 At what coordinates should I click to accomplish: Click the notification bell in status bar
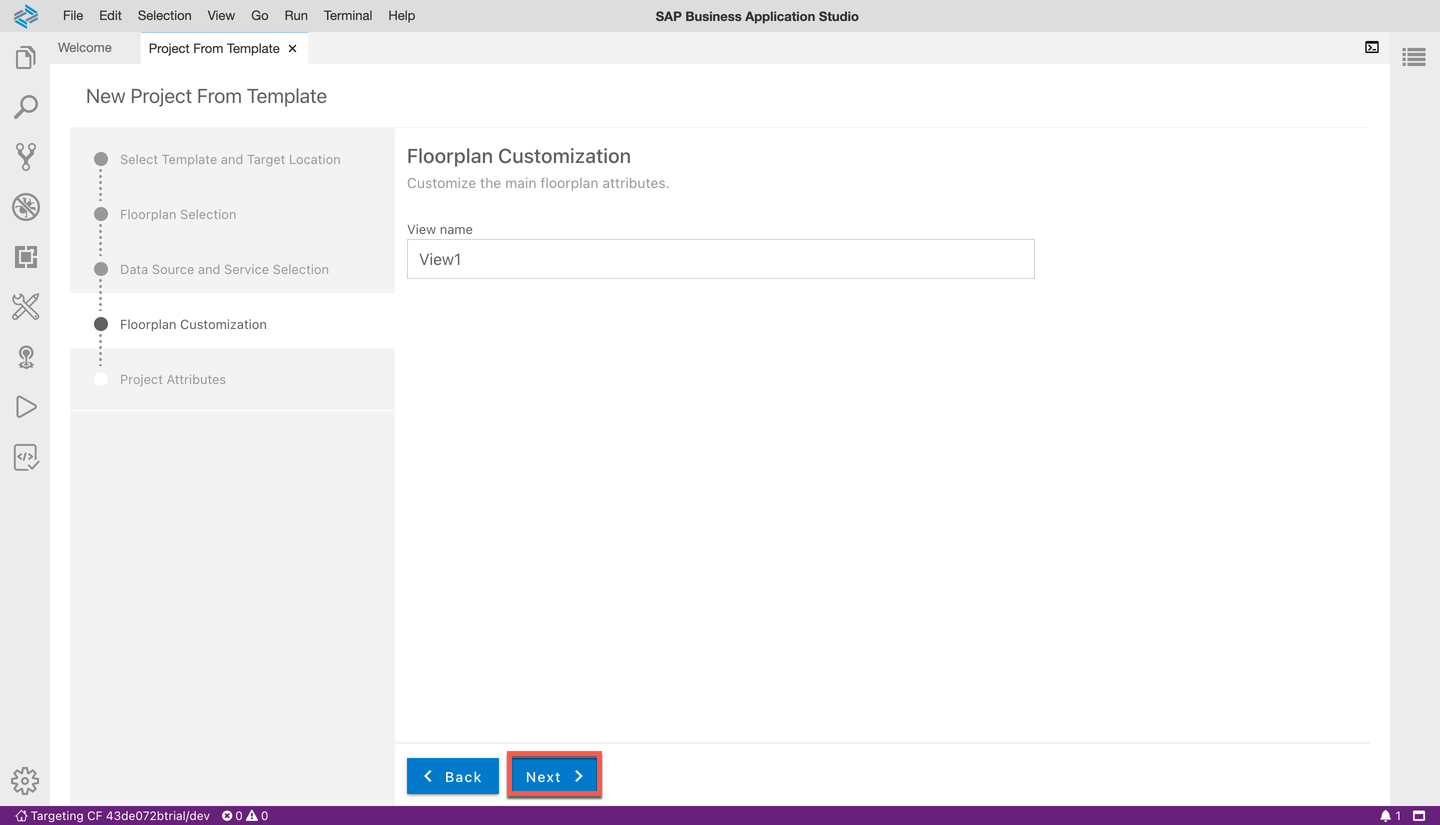point(1390,816)
